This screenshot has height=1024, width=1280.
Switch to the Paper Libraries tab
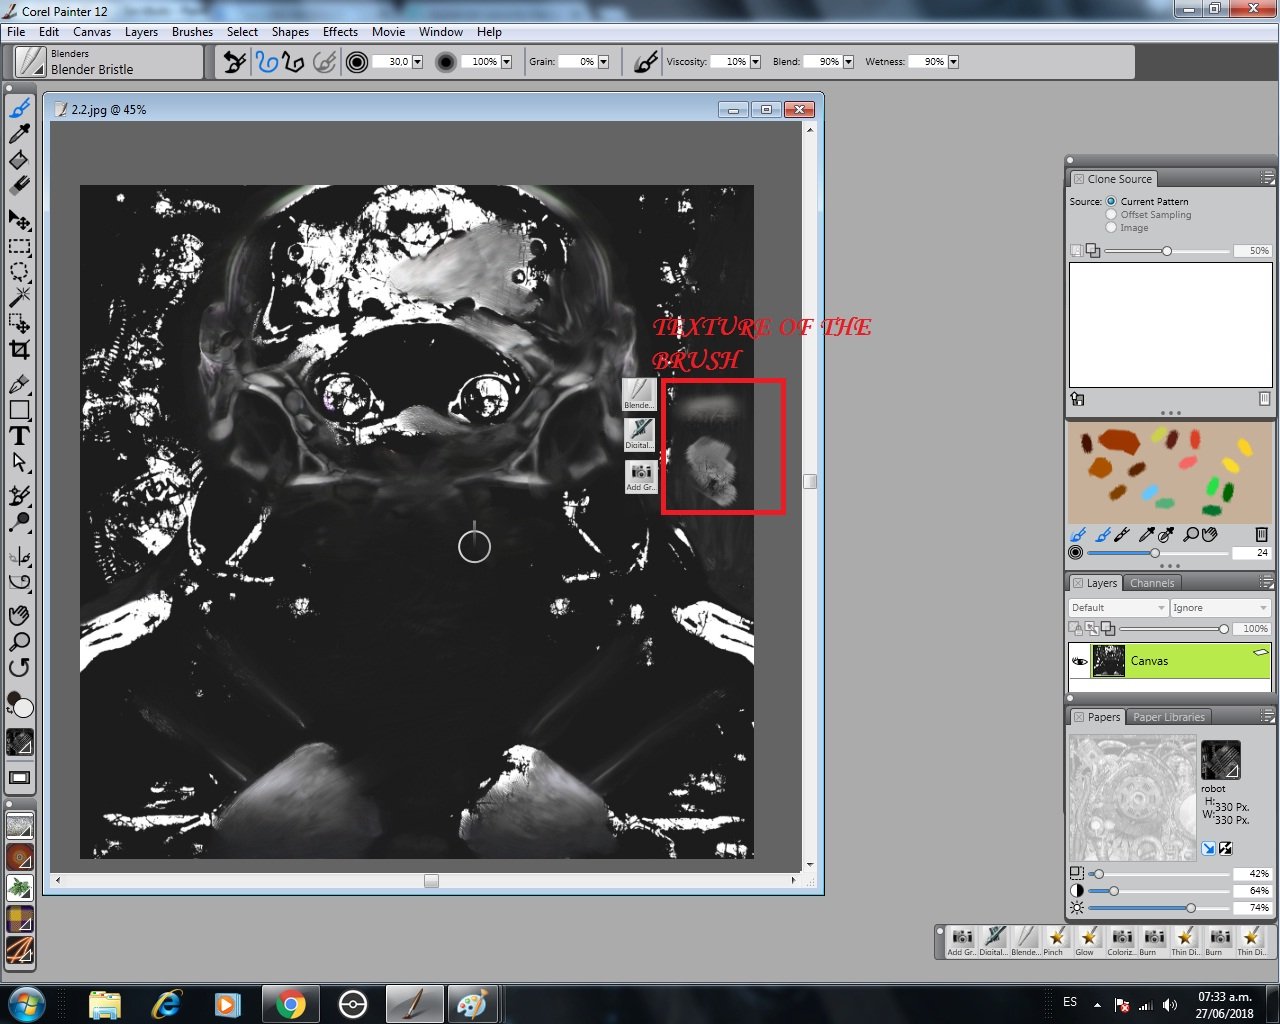1169,717
